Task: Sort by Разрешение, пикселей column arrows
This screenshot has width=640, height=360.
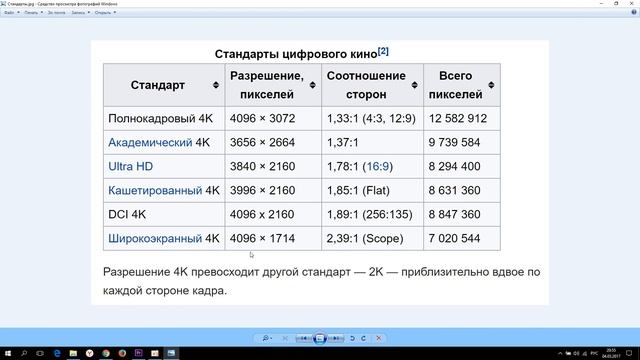Action: [x=313, y=85]
